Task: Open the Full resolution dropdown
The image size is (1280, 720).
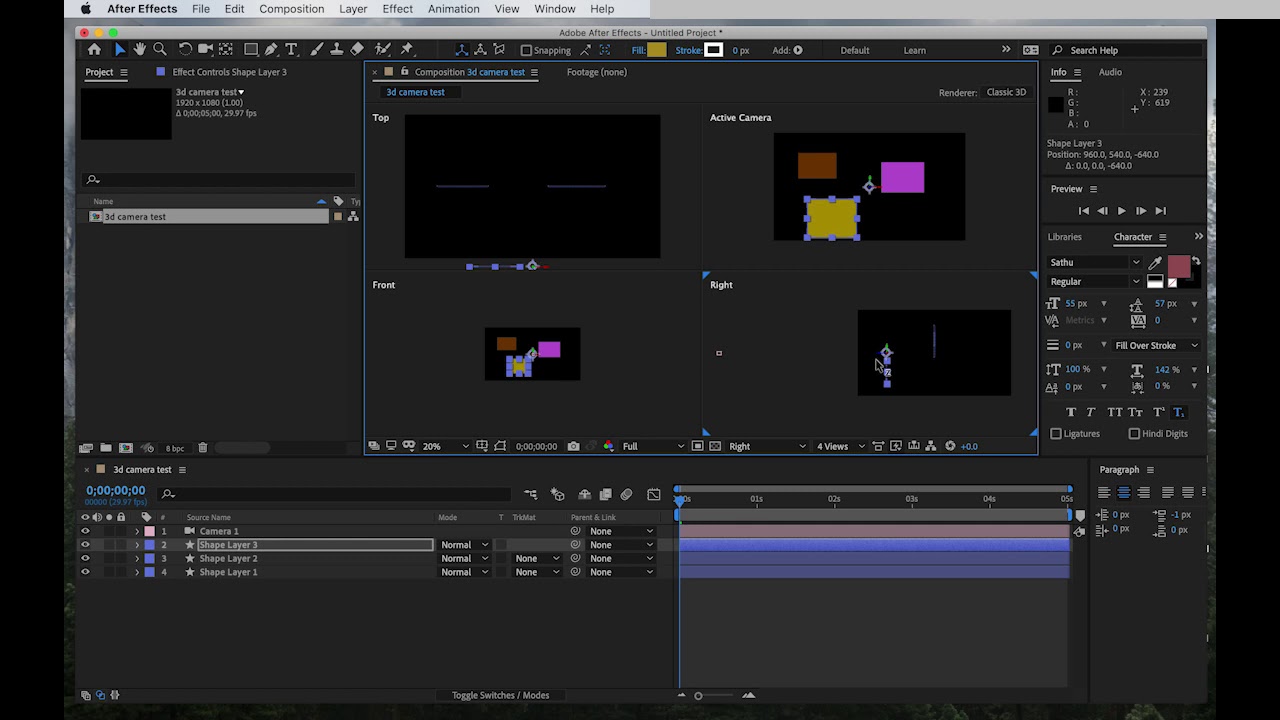Action: 654,446
